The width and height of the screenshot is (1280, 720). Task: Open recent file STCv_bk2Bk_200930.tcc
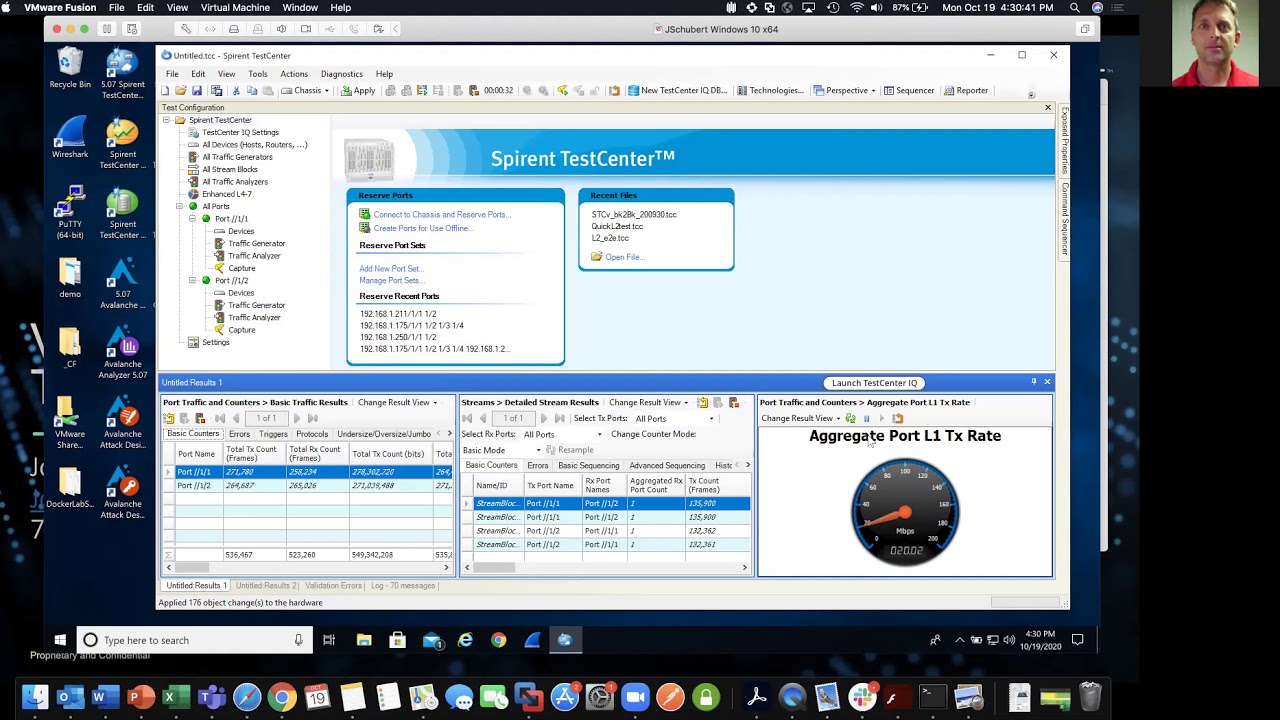pyautogui.click(x=634, y=214)
